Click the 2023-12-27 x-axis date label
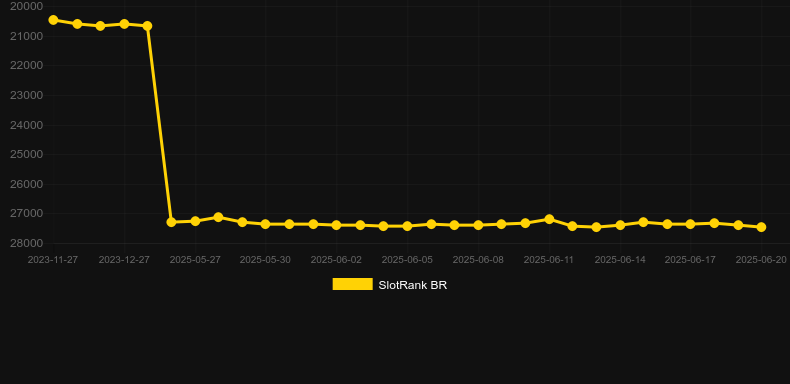This screenshot has width=790, height=384. (124, 260)
